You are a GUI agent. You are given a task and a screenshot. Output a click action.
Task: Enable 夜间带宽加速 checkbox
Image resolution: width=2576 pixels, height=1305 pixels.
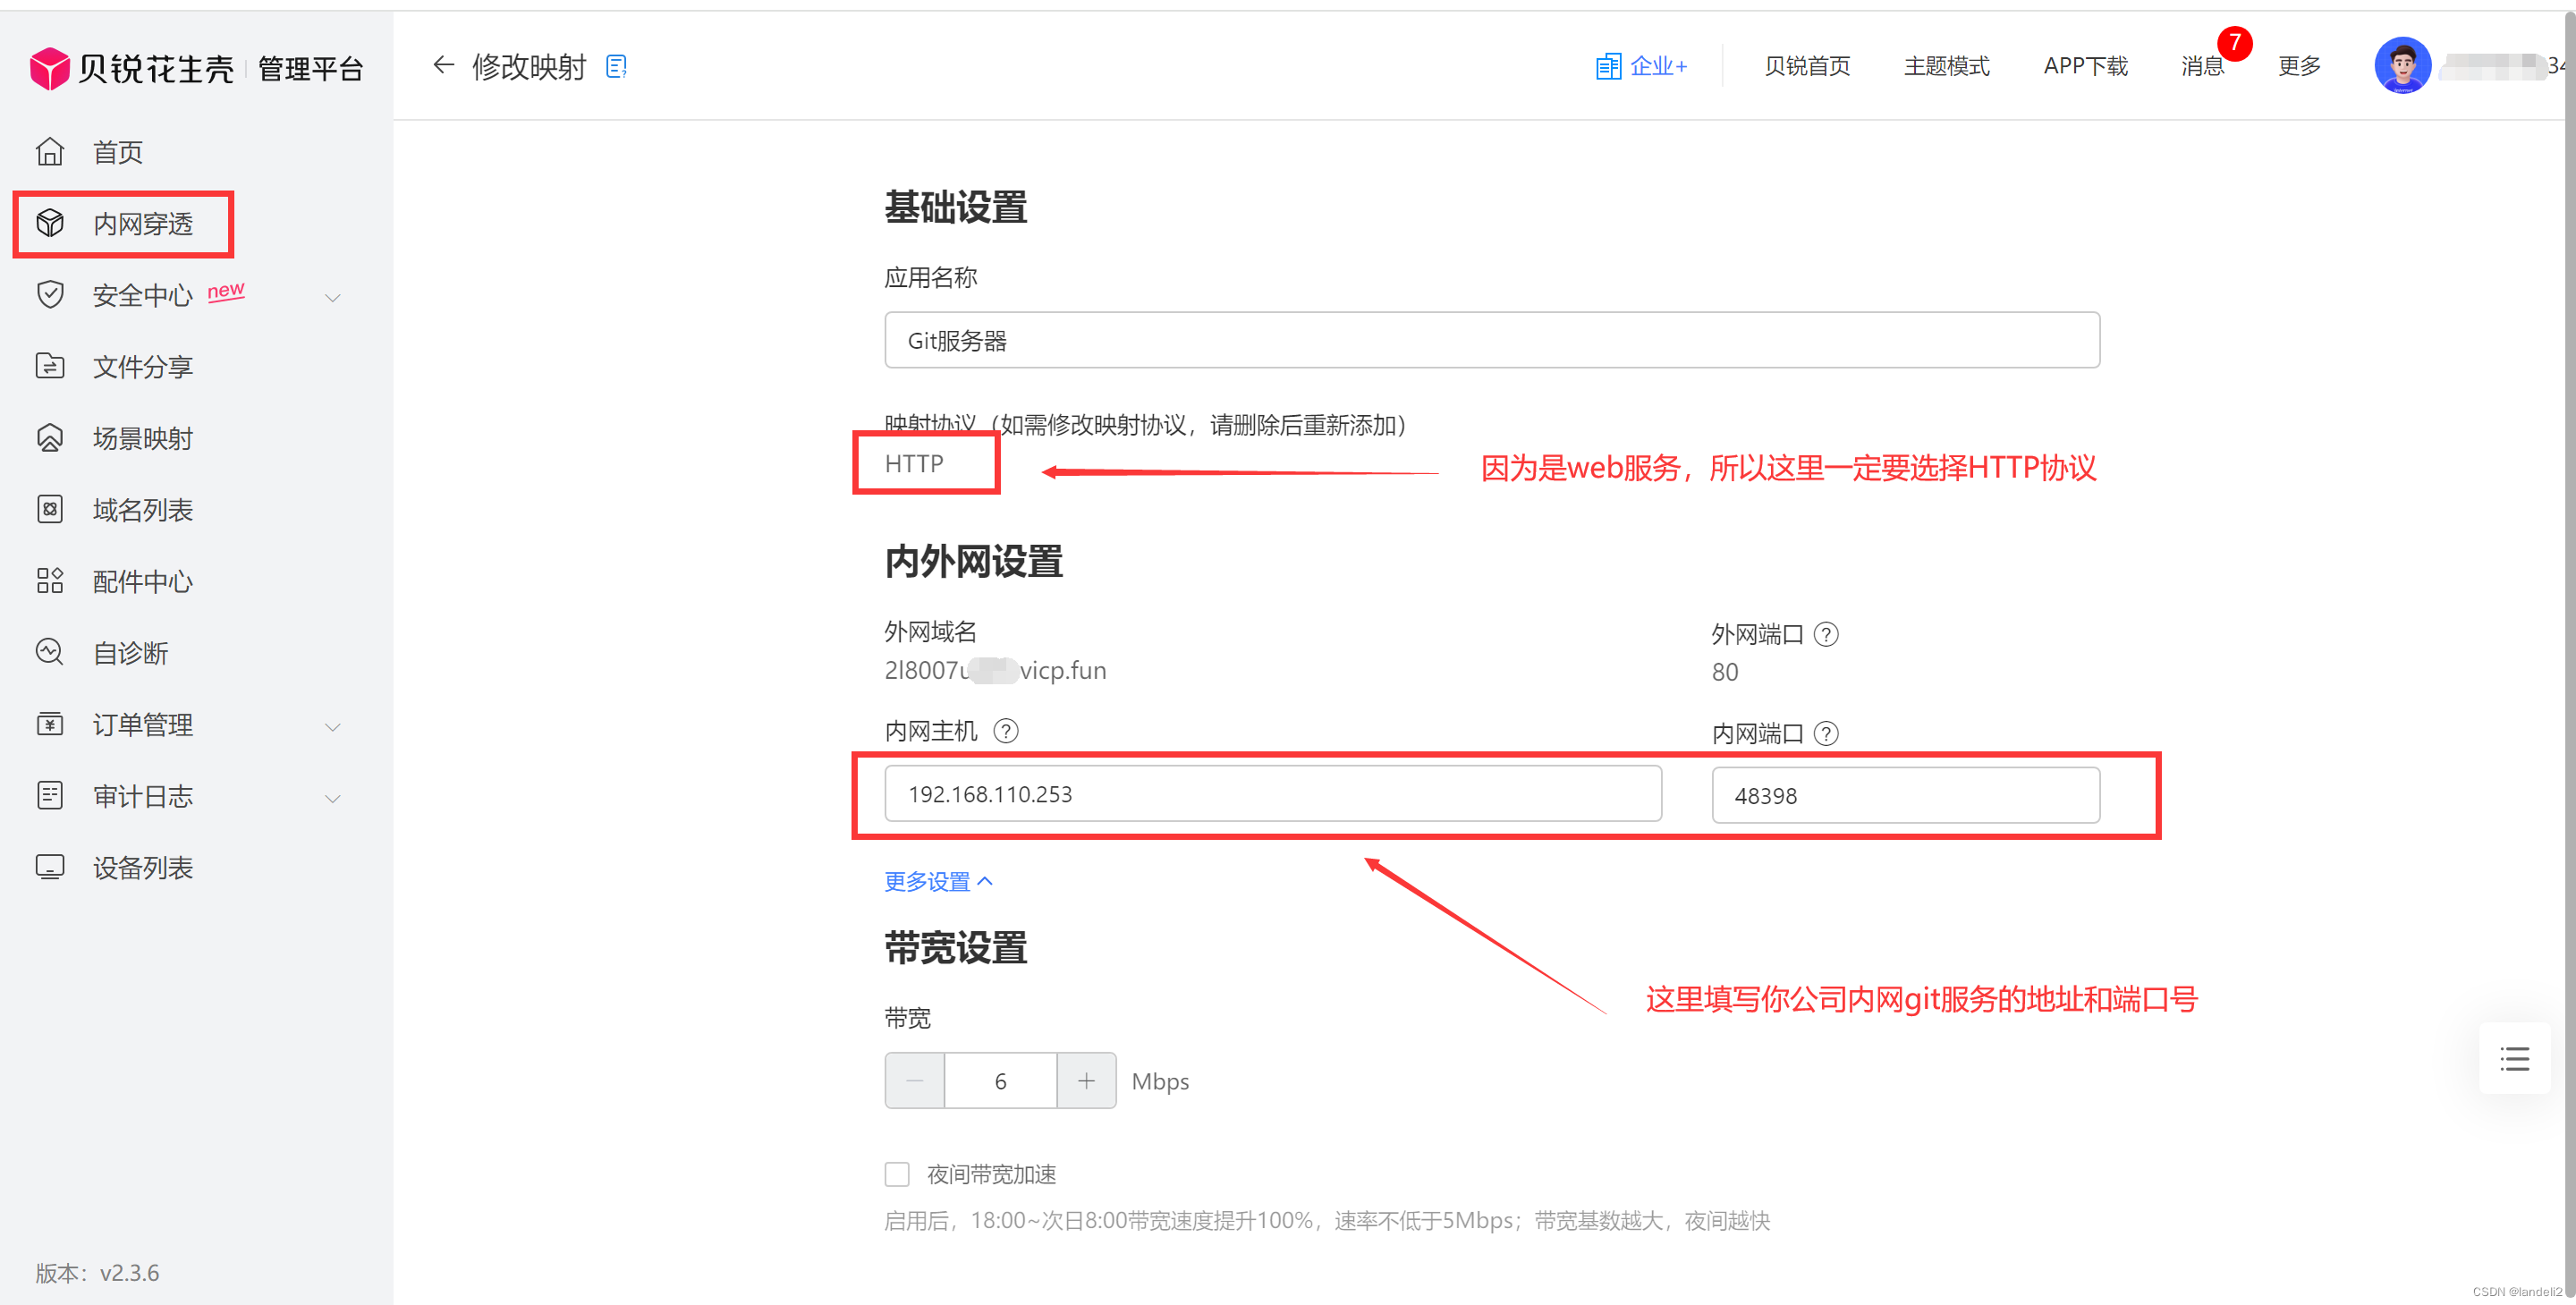point(897,1174)
